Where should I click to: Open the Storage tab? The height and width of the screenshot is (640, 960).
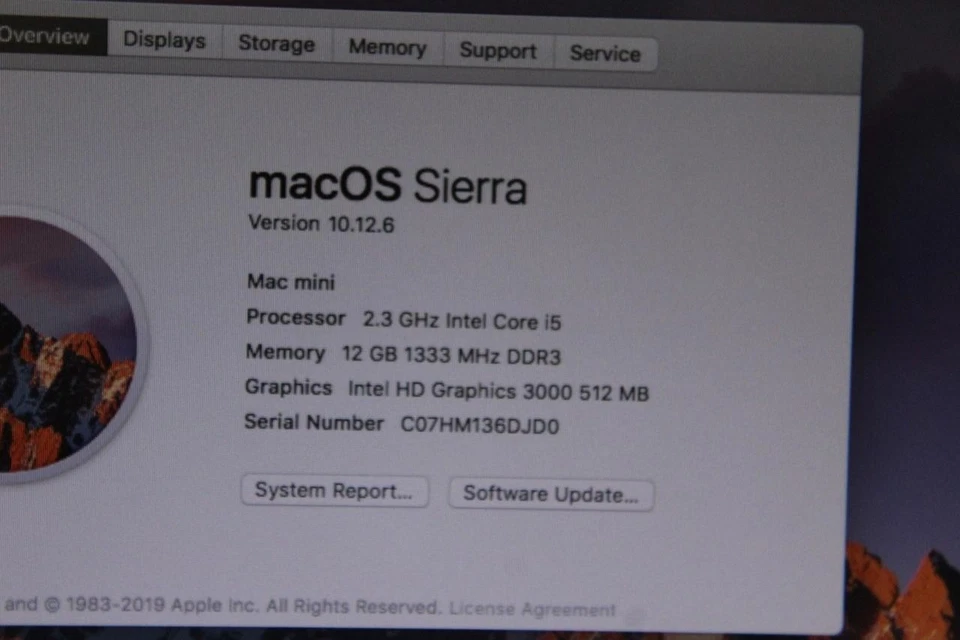pos(276,44)
